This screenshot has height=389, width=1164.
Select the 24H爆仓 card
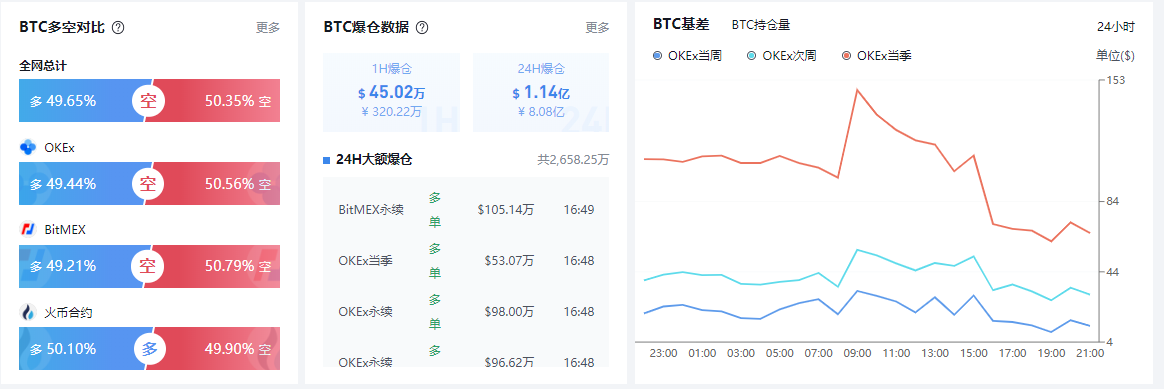point(540,92)
